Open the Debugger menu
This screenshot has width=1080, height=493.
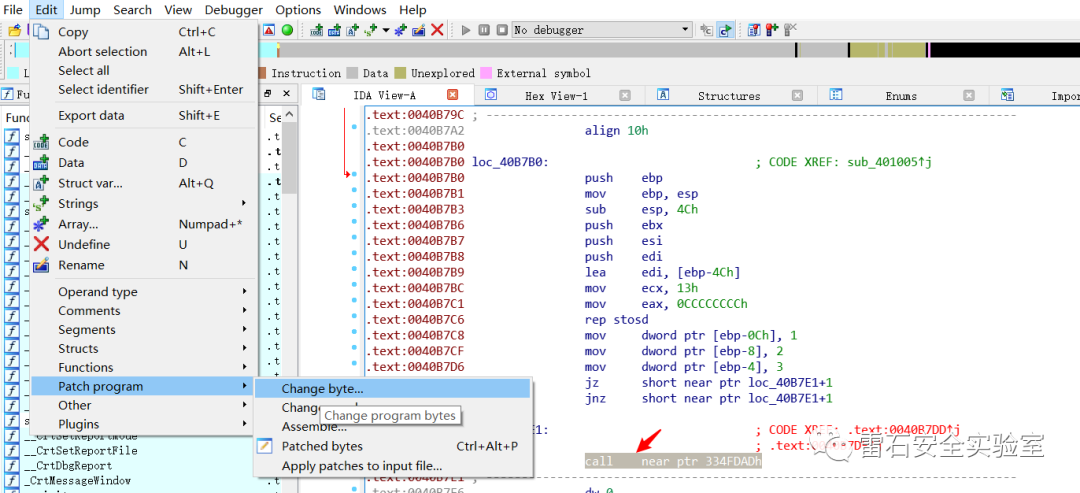[x=234, y=10]
